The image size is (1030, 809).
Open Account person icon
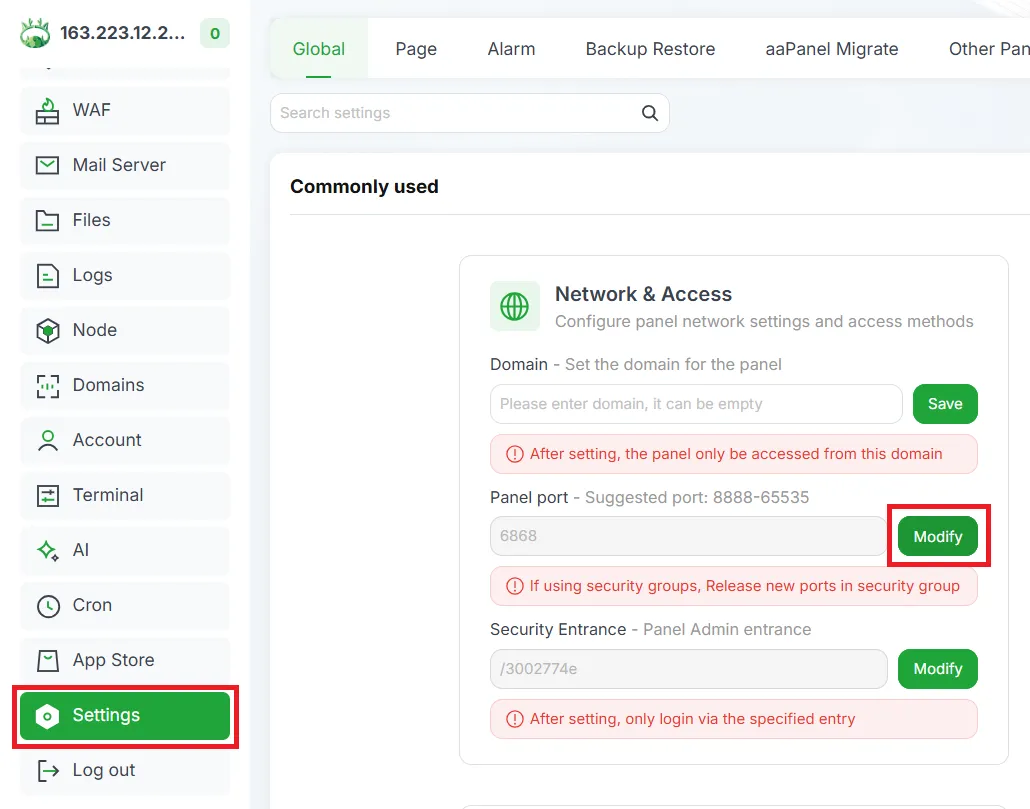click(x=47, y=441)
